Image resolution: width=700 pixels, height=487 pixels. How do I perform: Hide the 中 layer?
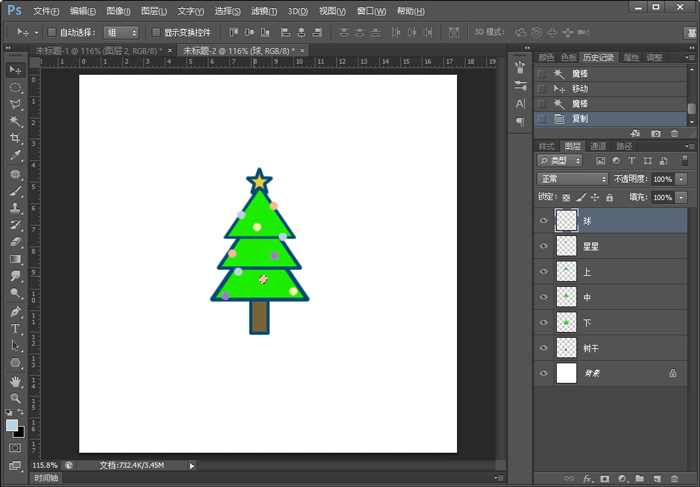(x=544, y=297)
